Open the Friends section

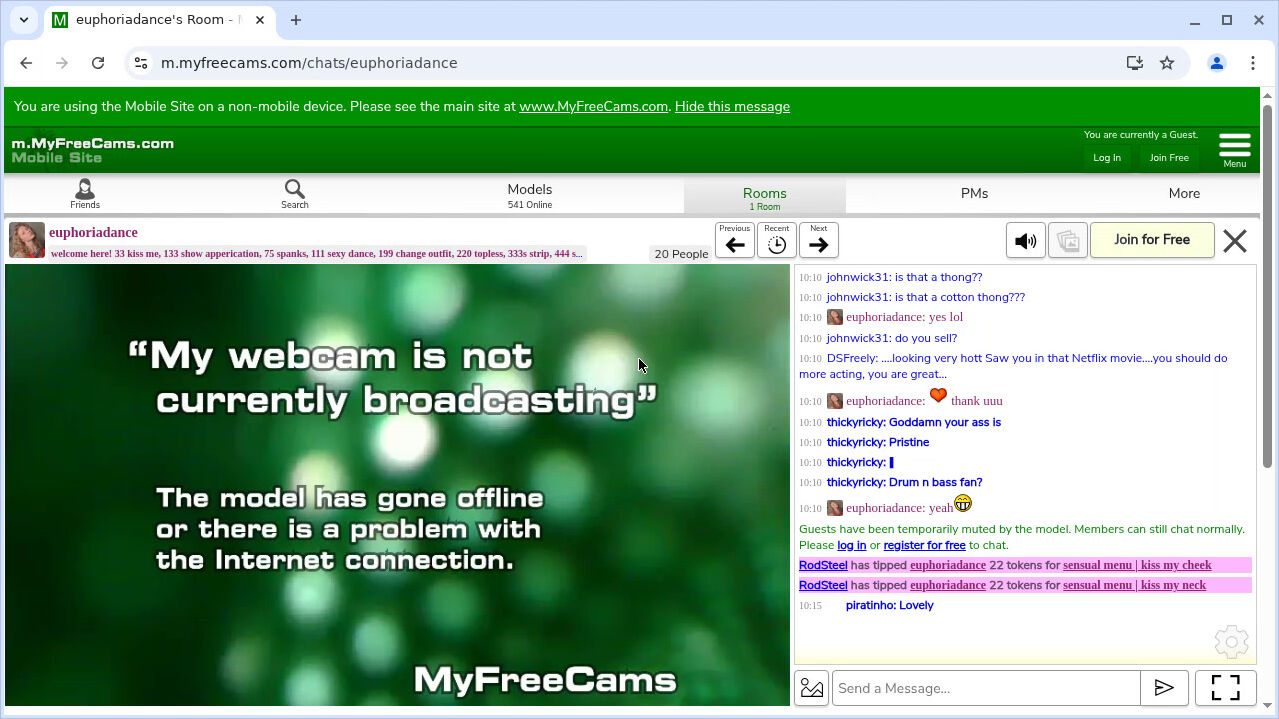85,193
